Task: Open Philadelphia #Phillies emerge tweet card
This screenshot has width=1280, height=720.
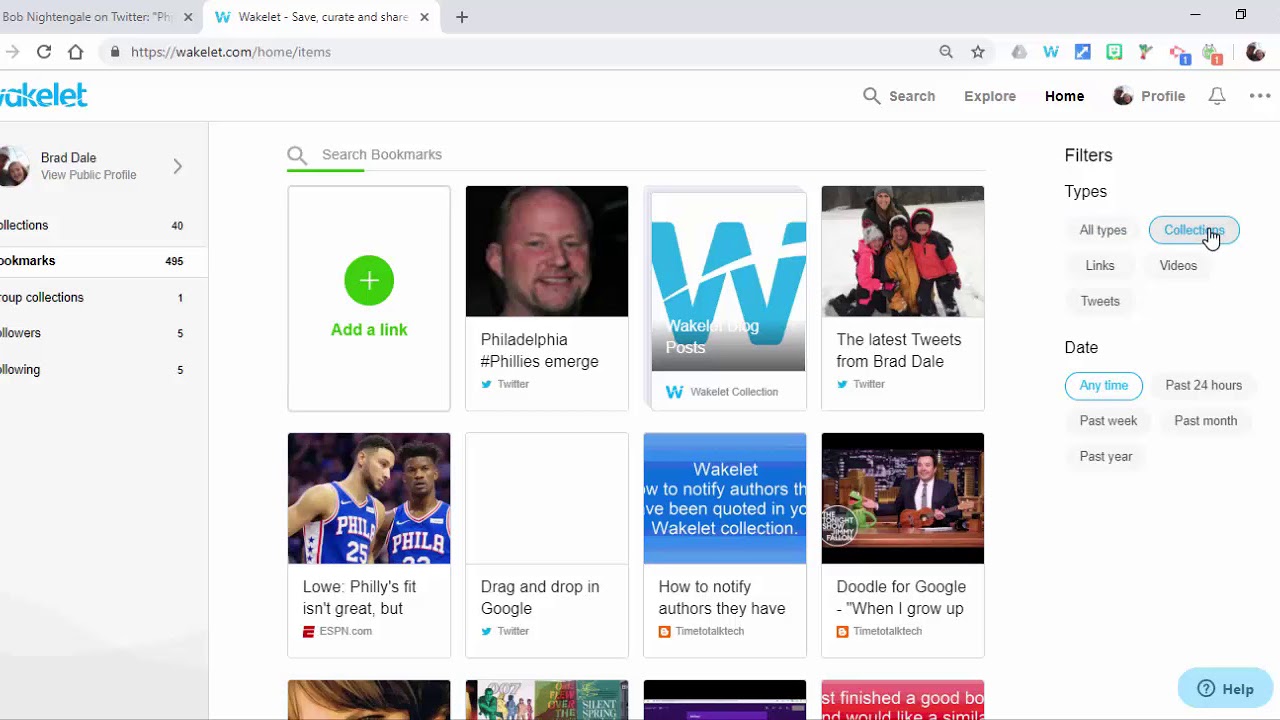Action: (547, 298)
